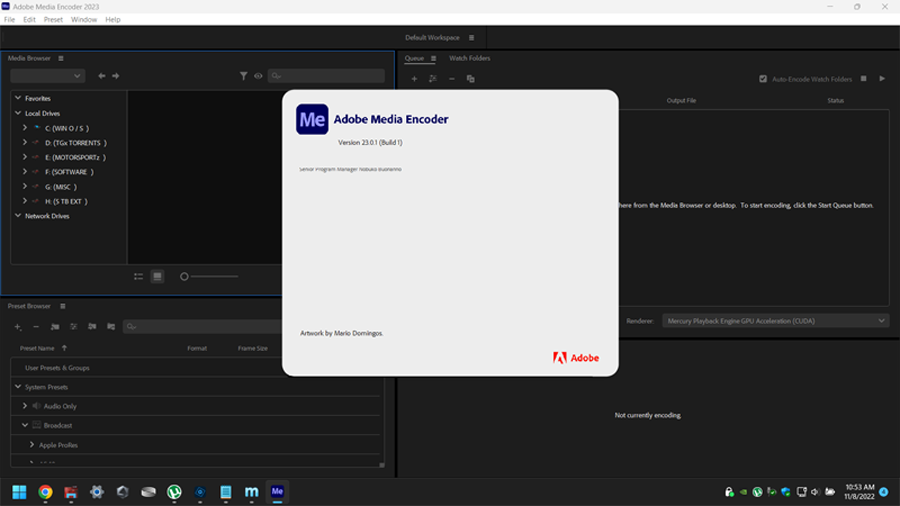Open the volume icon in system tray
The image size is (900, 506).
tap(815, 492)
